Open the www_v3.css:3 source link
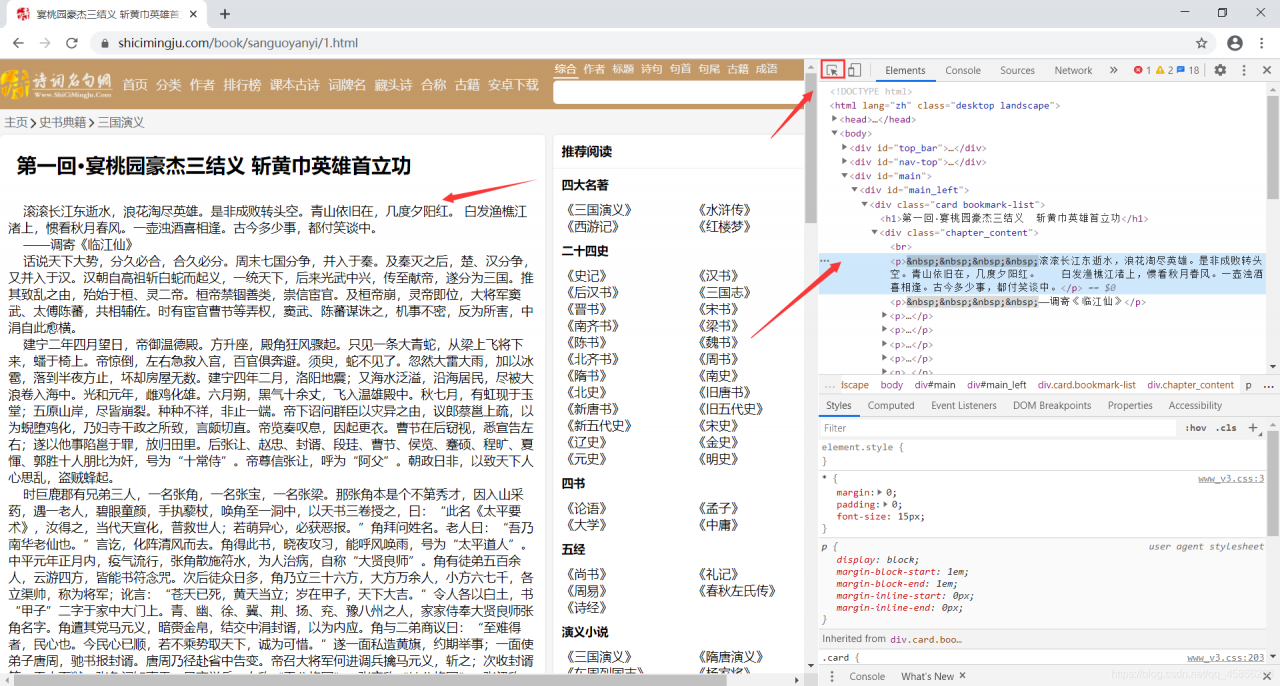 [1231, 479]
